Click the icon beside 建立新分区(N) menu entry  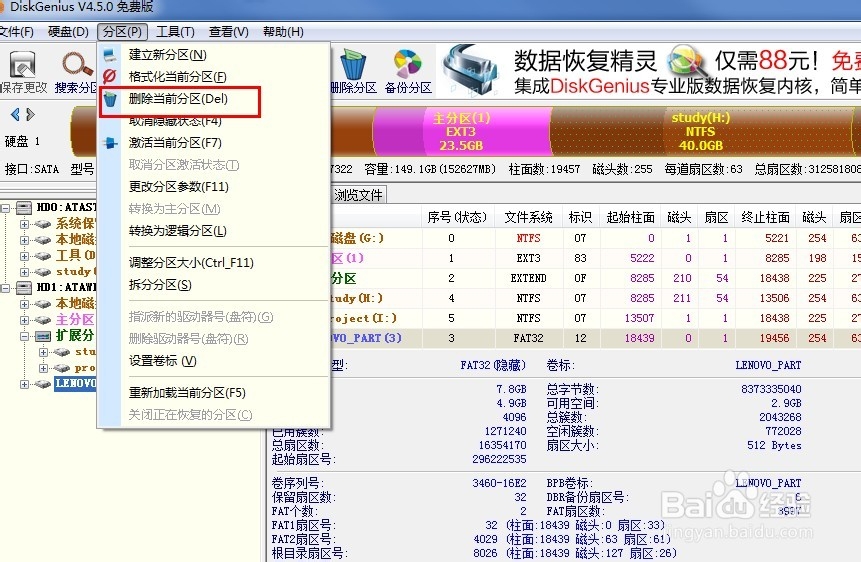click(110, 55)
